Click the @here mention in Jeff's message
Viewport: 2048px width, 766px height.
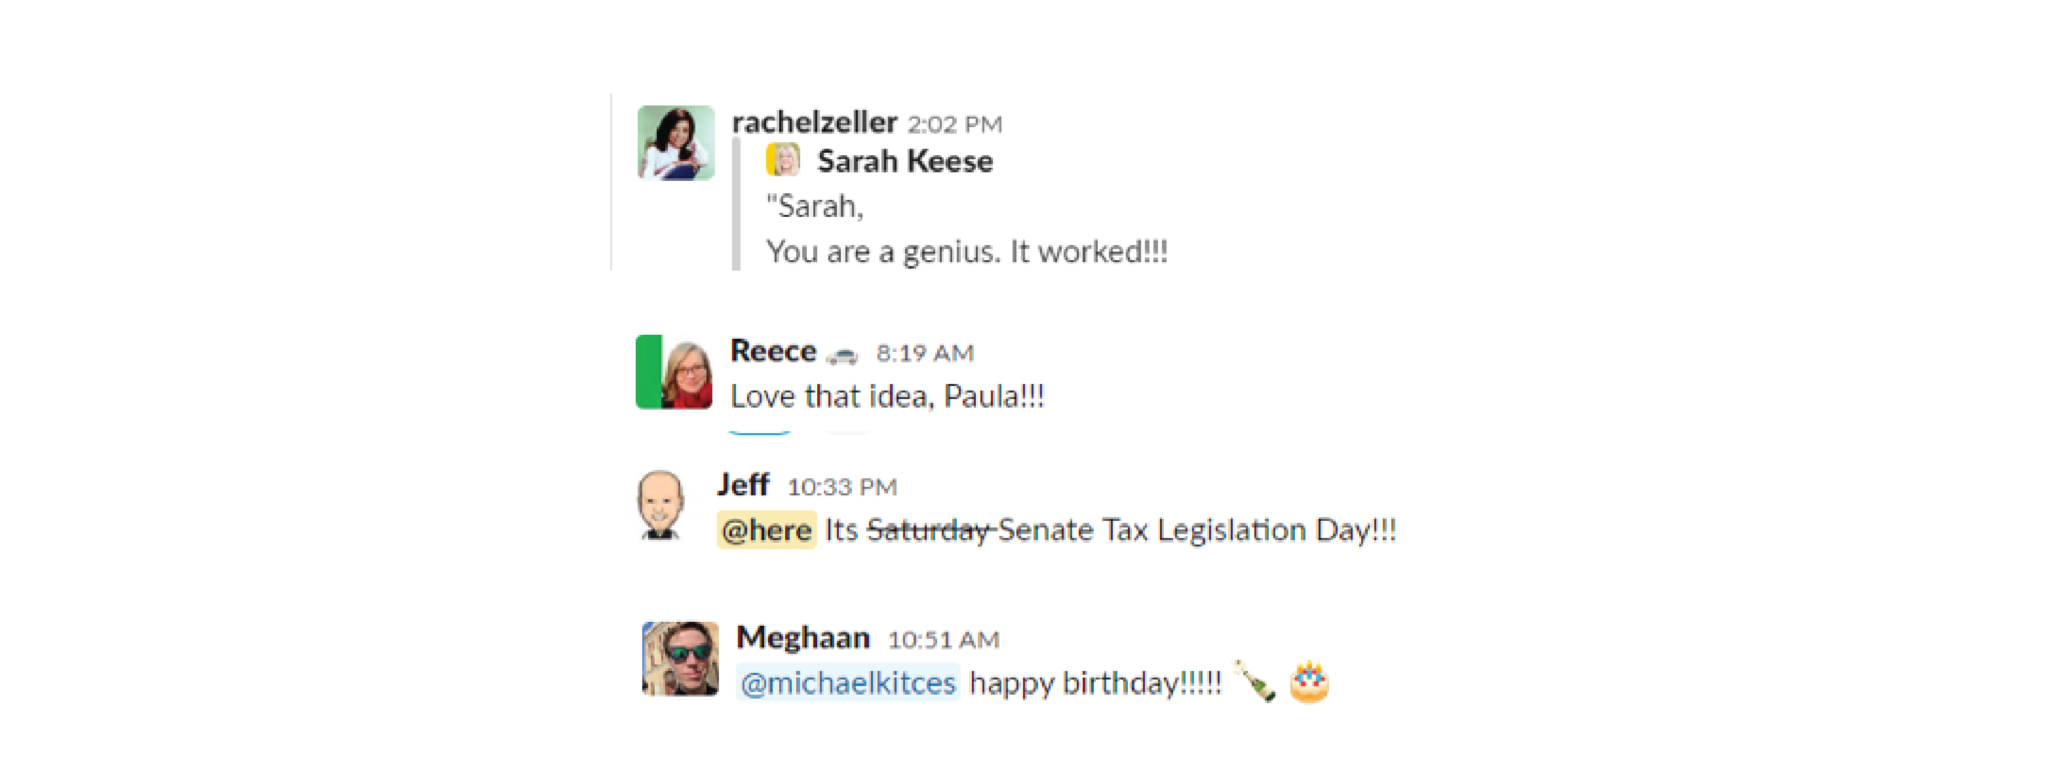[x=766, y=530]
